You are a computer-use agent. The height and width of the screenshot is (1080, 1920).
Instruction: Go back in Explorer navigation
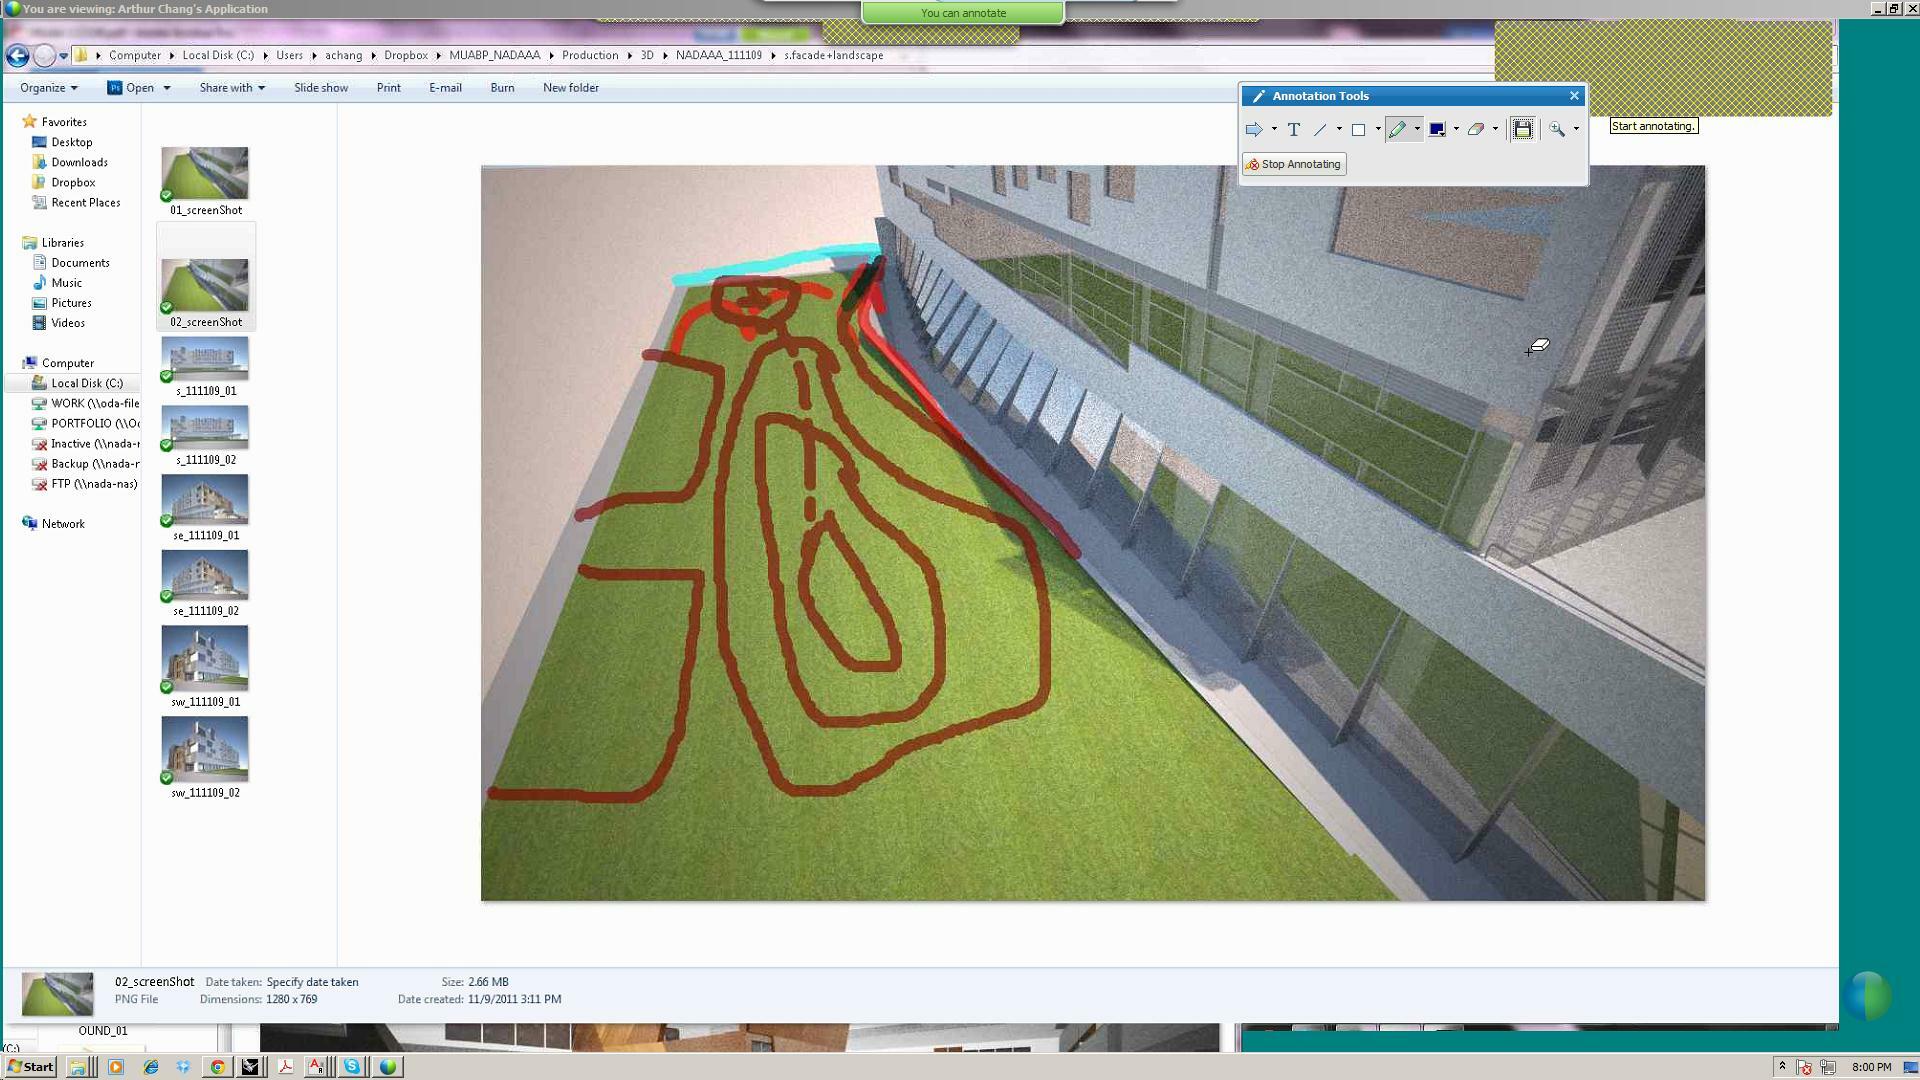tap(17, 56)
